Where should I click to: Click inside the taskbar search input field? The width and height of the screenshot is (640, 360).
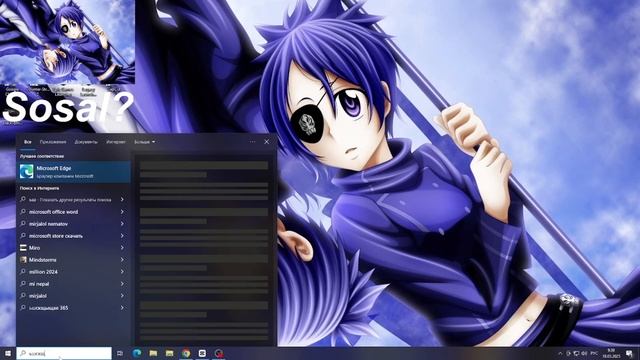point(64,353)
